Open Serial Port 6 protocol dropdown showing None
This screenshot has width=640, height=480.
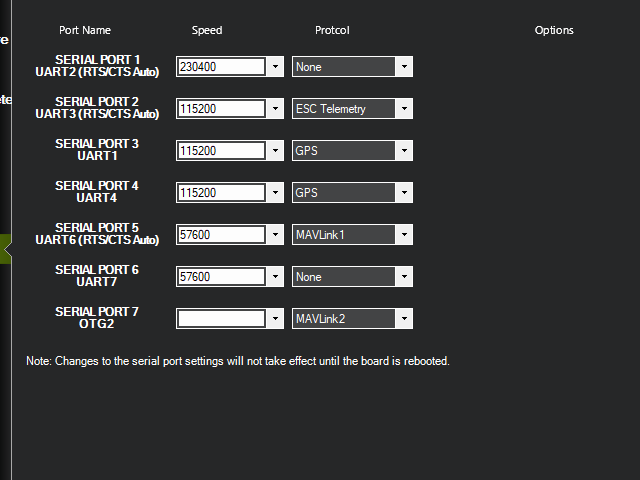coord(352,277)
